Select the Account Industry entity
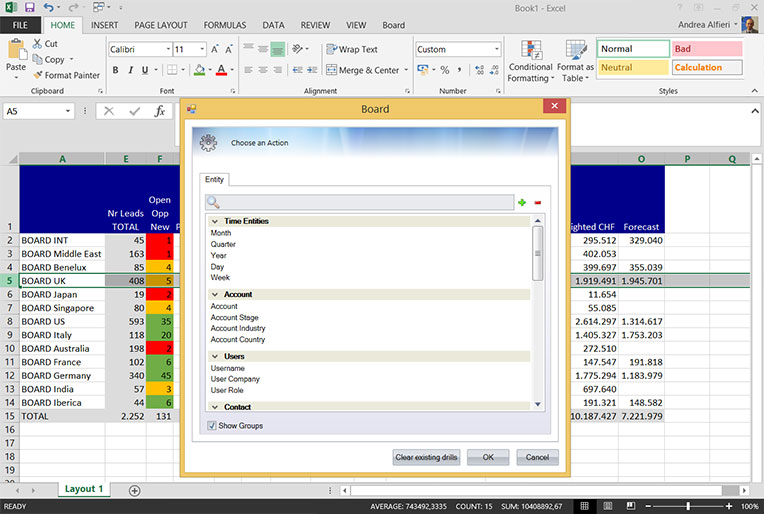The width and height of the screenshot is (764, 514). (238, 328)
